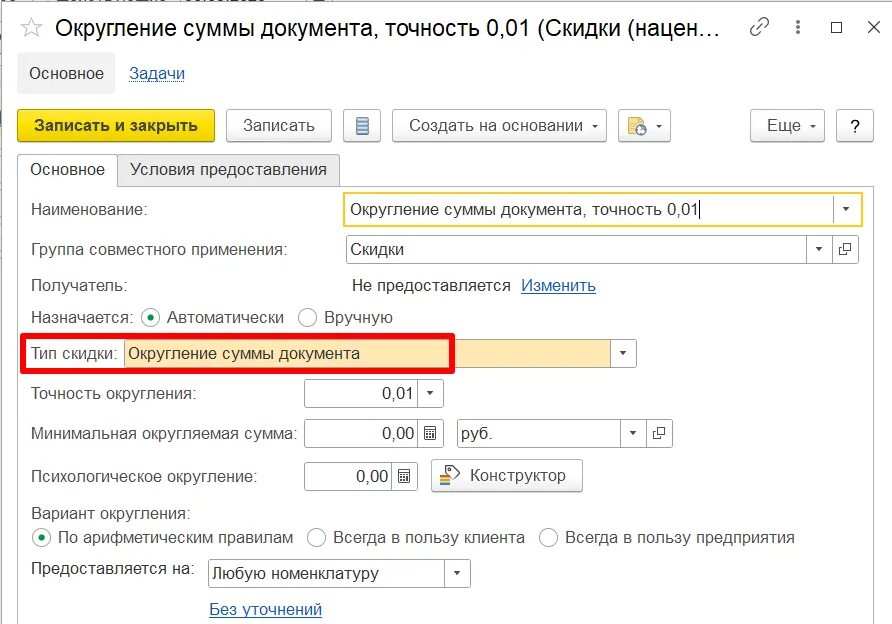The height and width of the screenshot is (624, 892).
Task: Click the list report icon button
Action: (362, 126)
